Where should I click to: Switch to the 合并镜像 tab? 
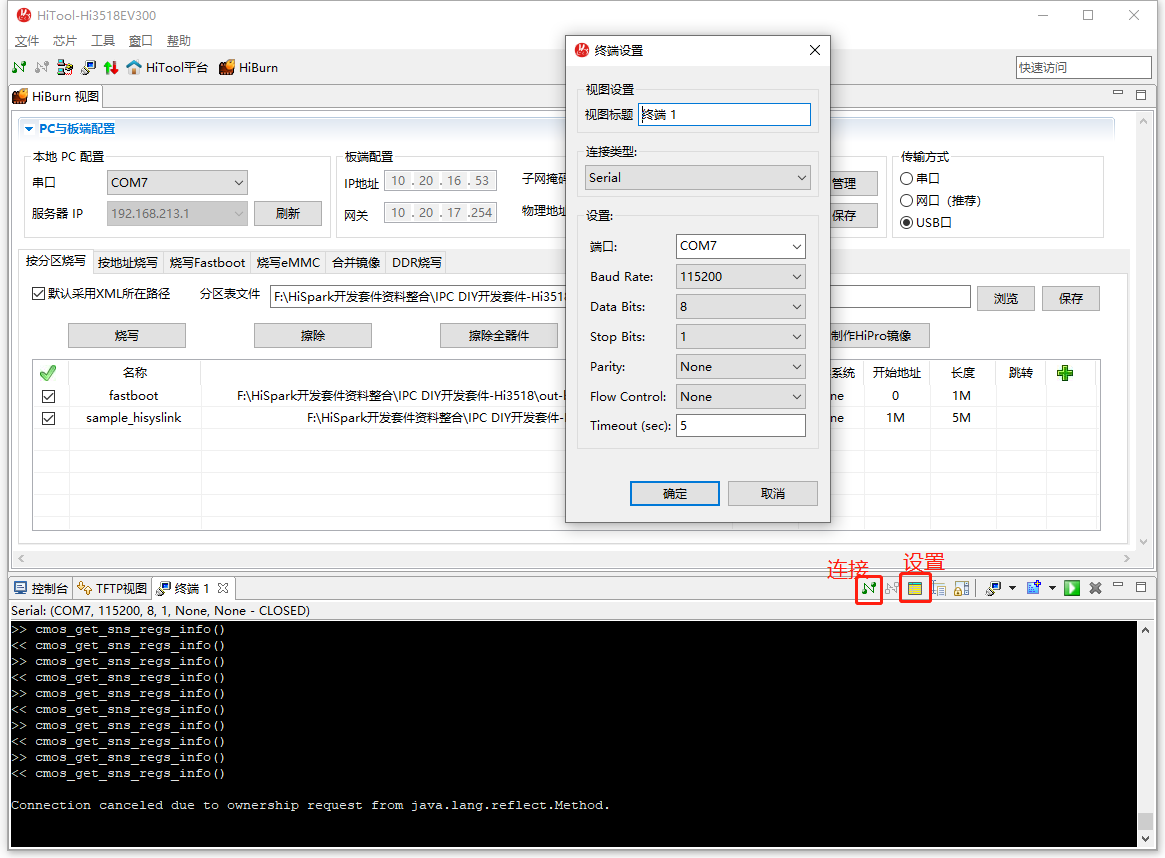click(x=356, y=263)
